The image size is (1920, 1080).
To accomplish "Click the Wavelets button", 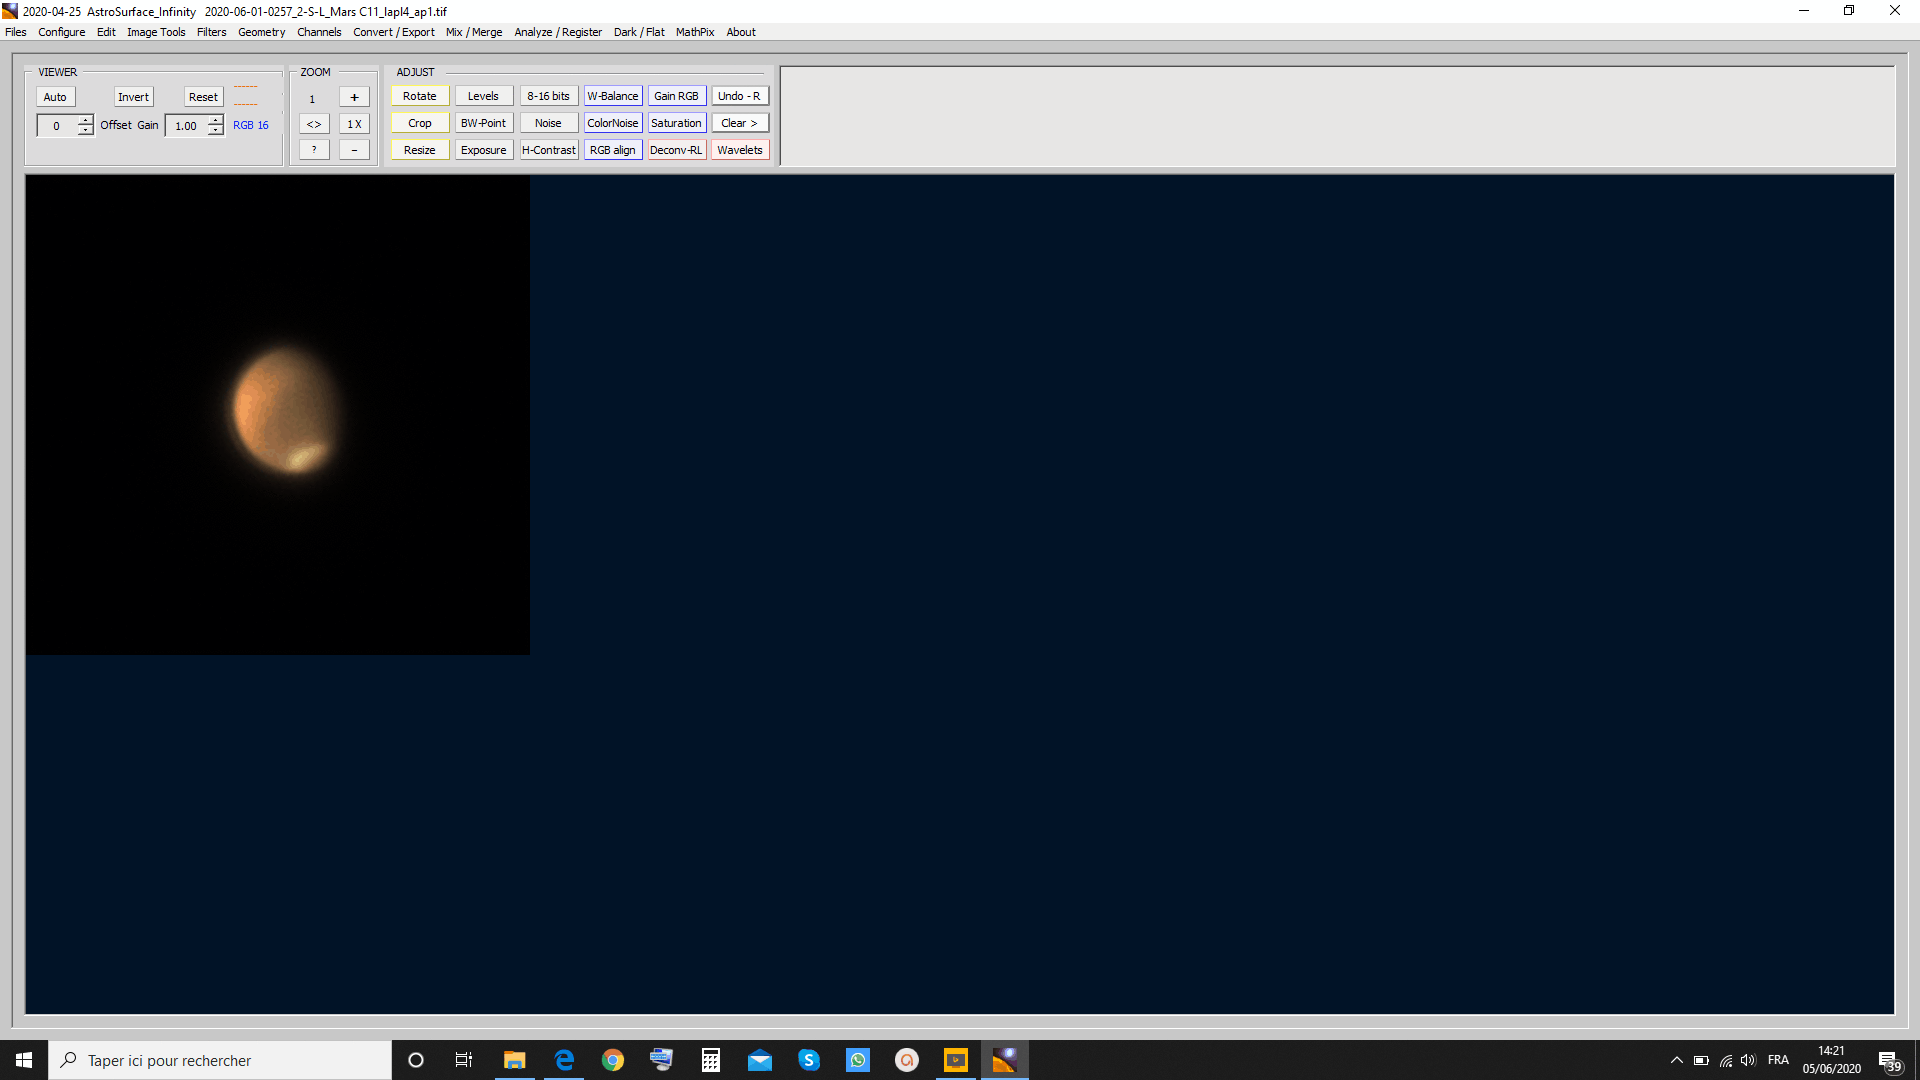I will point(739,150).
